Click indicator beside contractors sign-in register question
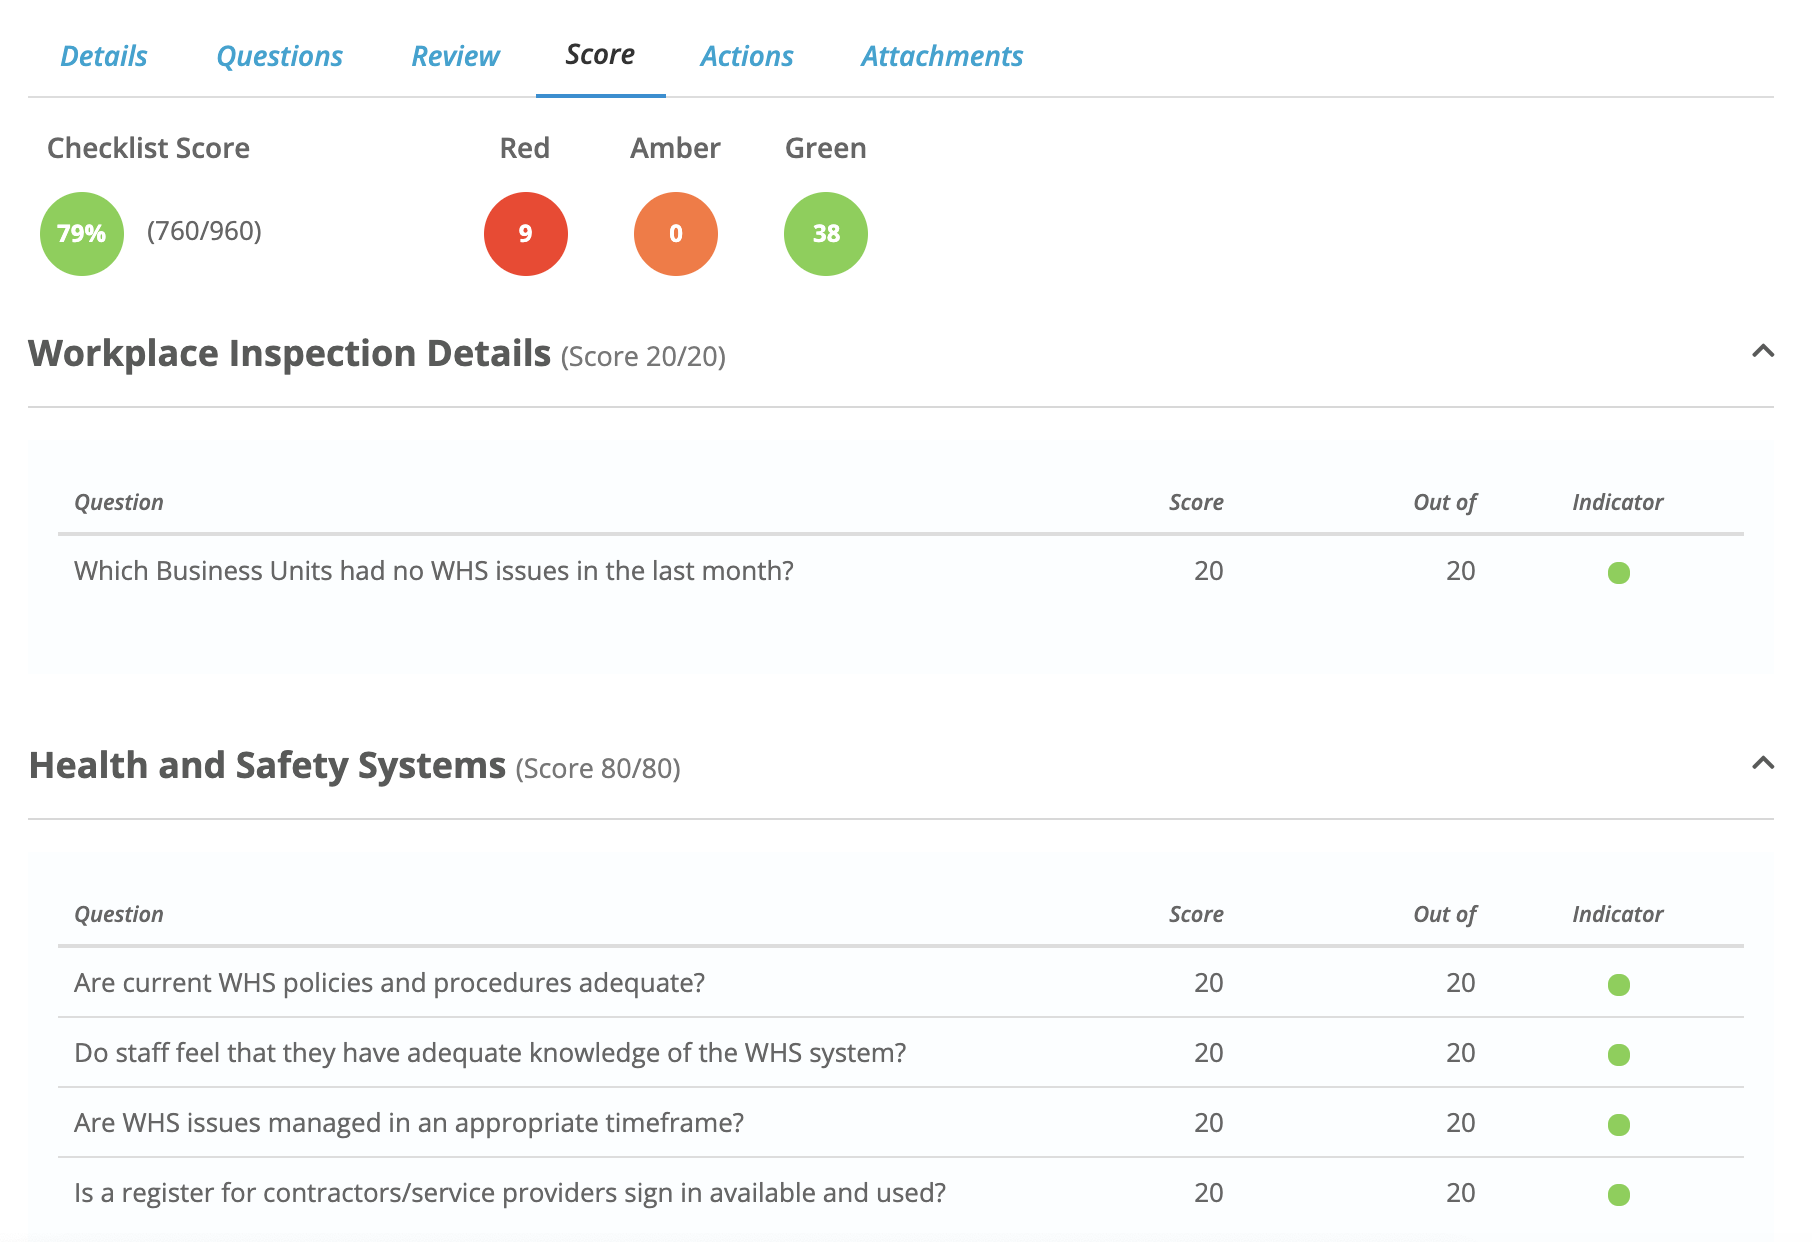This screenshot has width=1812, height=1242. click(1619, 1192)
